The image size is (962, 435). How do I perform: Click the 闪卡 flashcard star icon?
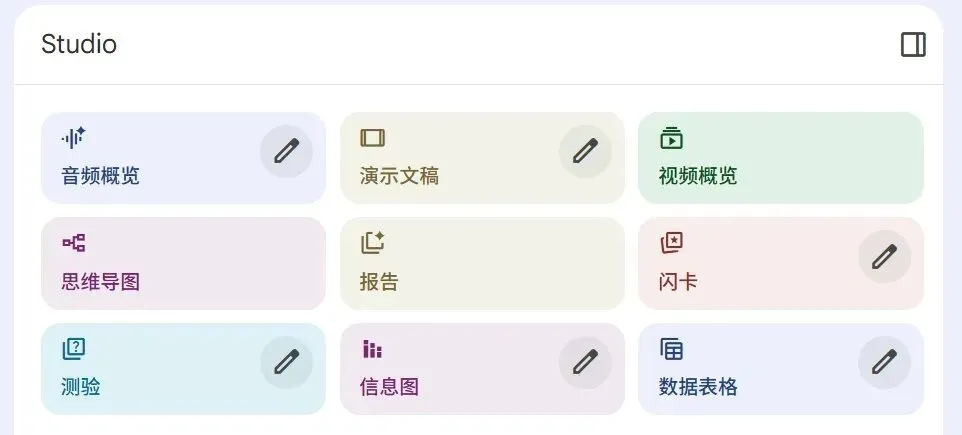(x=671, y=243)
